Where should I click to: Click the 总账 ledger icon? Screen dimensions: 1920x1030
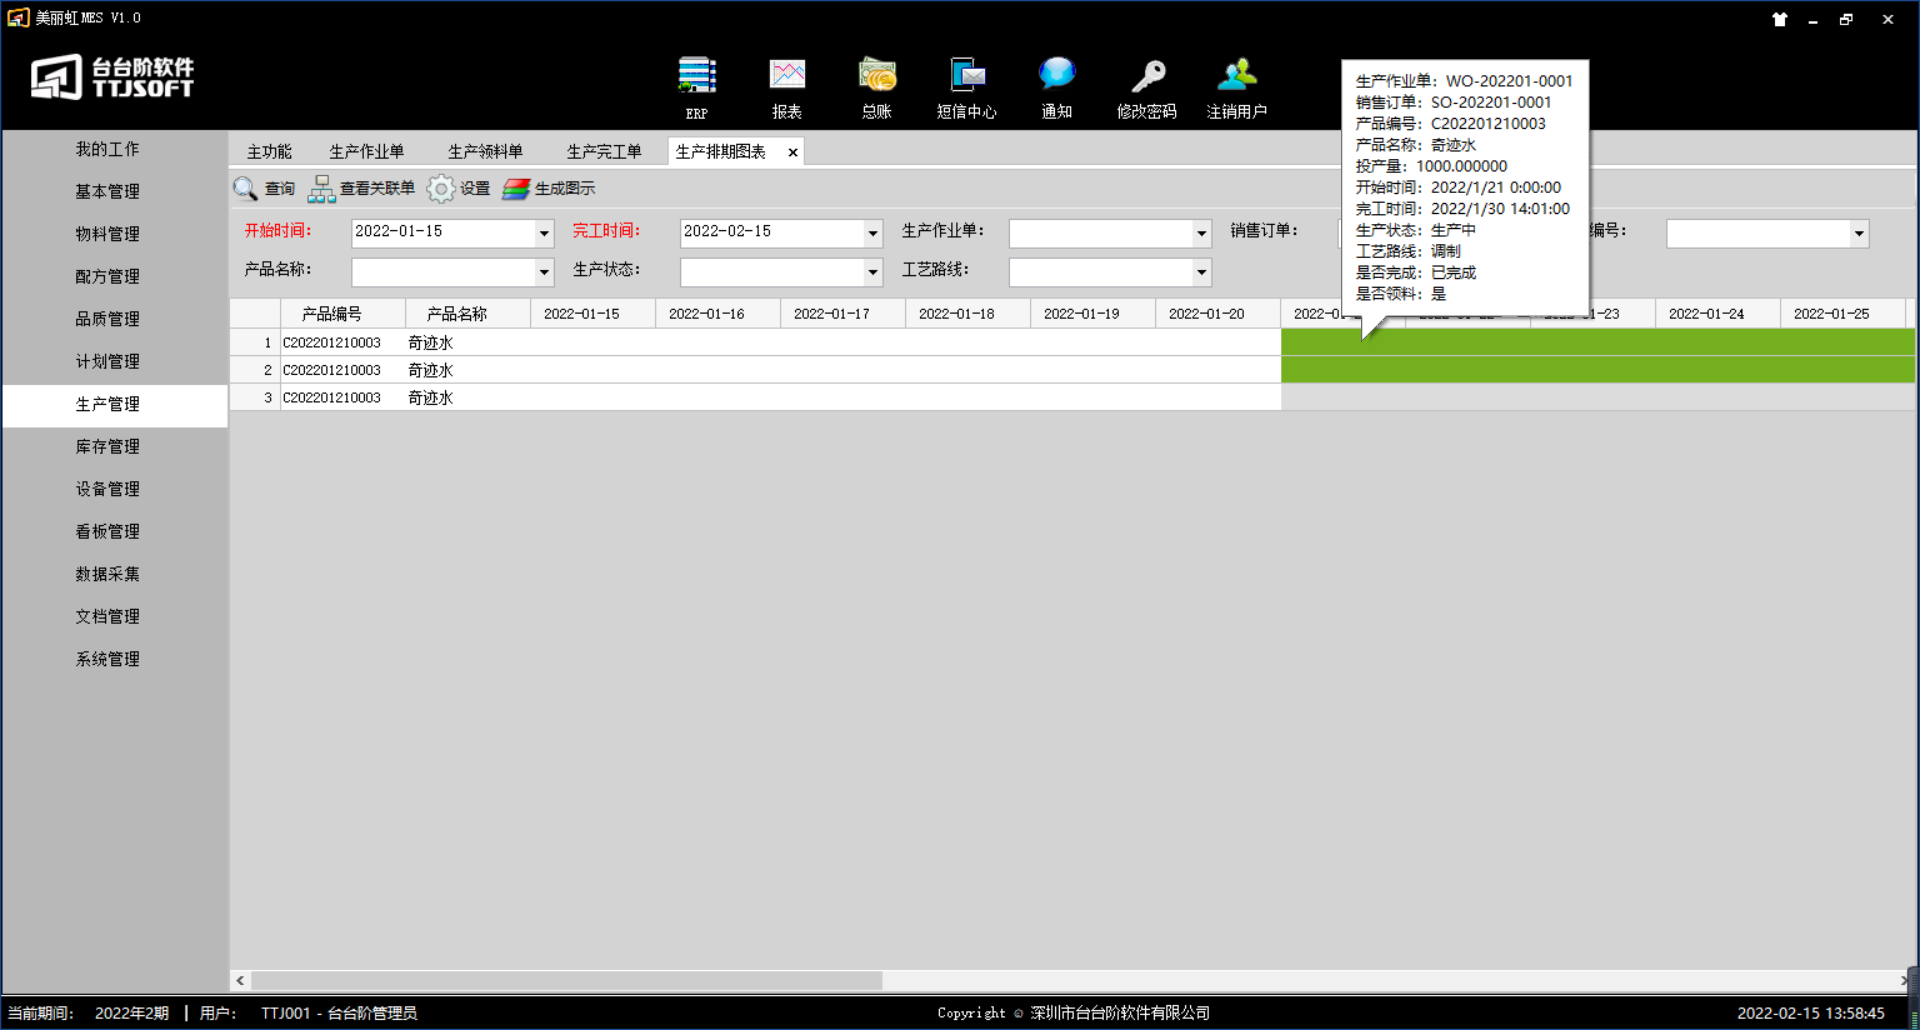pos(877,78)
